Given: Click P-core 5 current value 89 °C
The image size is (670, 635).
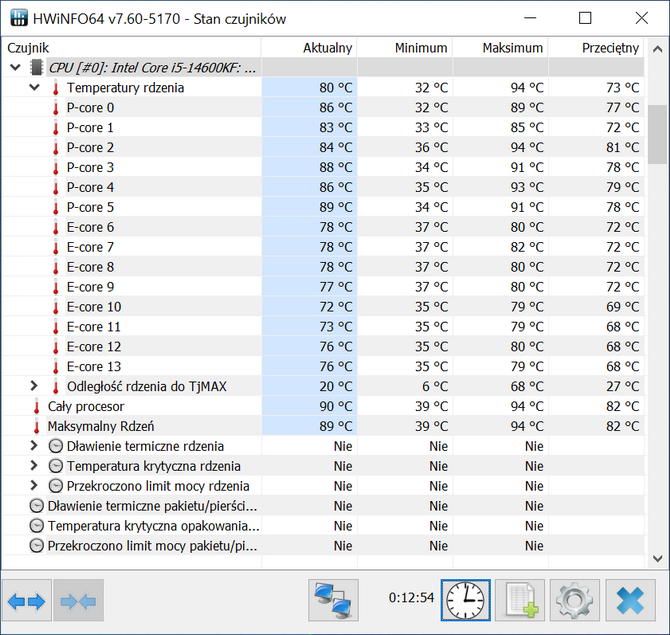Looking at the screenshot, I should click(336, 207).
